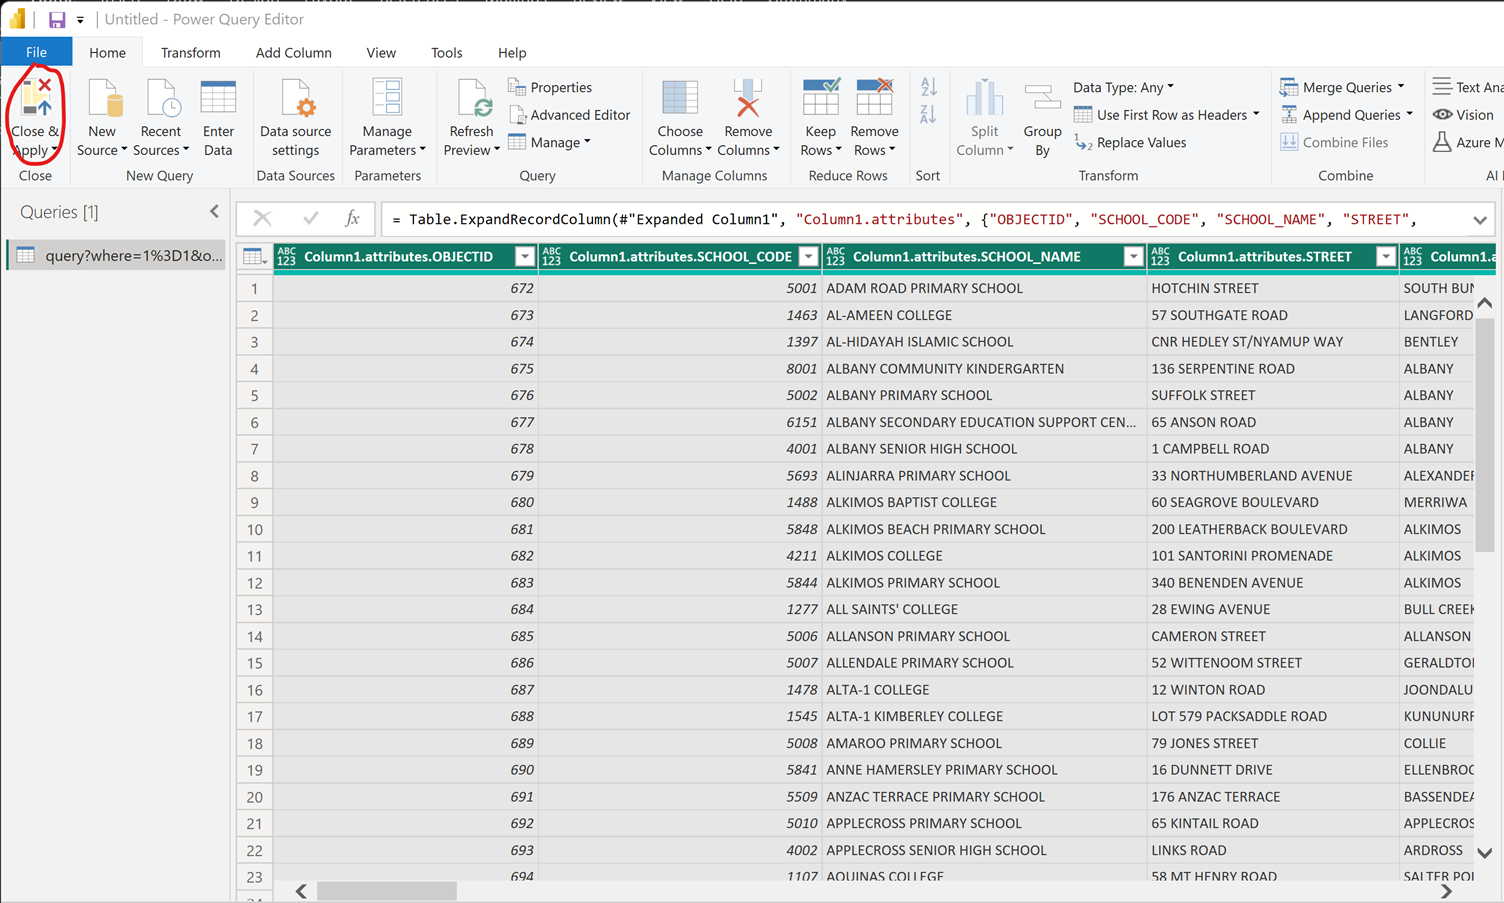This screenshot has height=903, width=1504.
Task: Open filter dropdown for SCHOOL_CODE column
Action: point(808,257)
